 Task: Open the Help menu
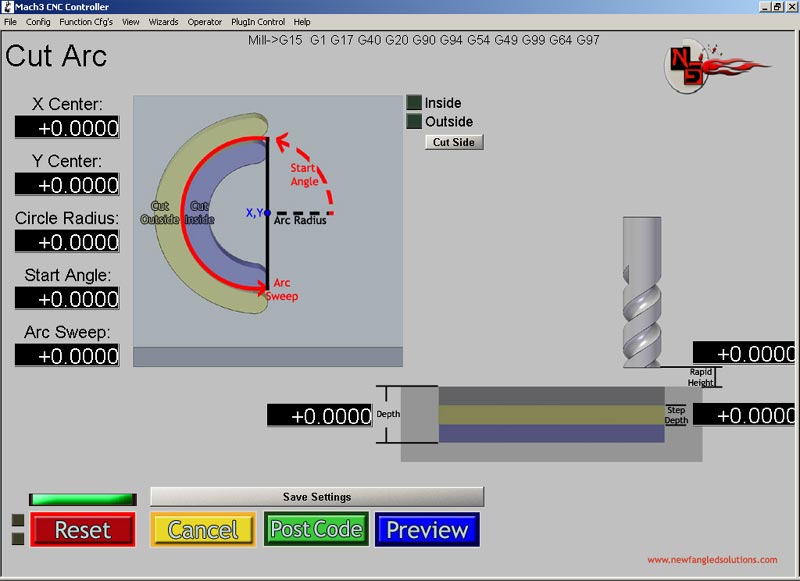pyautogui.click(x=302, y=22)
